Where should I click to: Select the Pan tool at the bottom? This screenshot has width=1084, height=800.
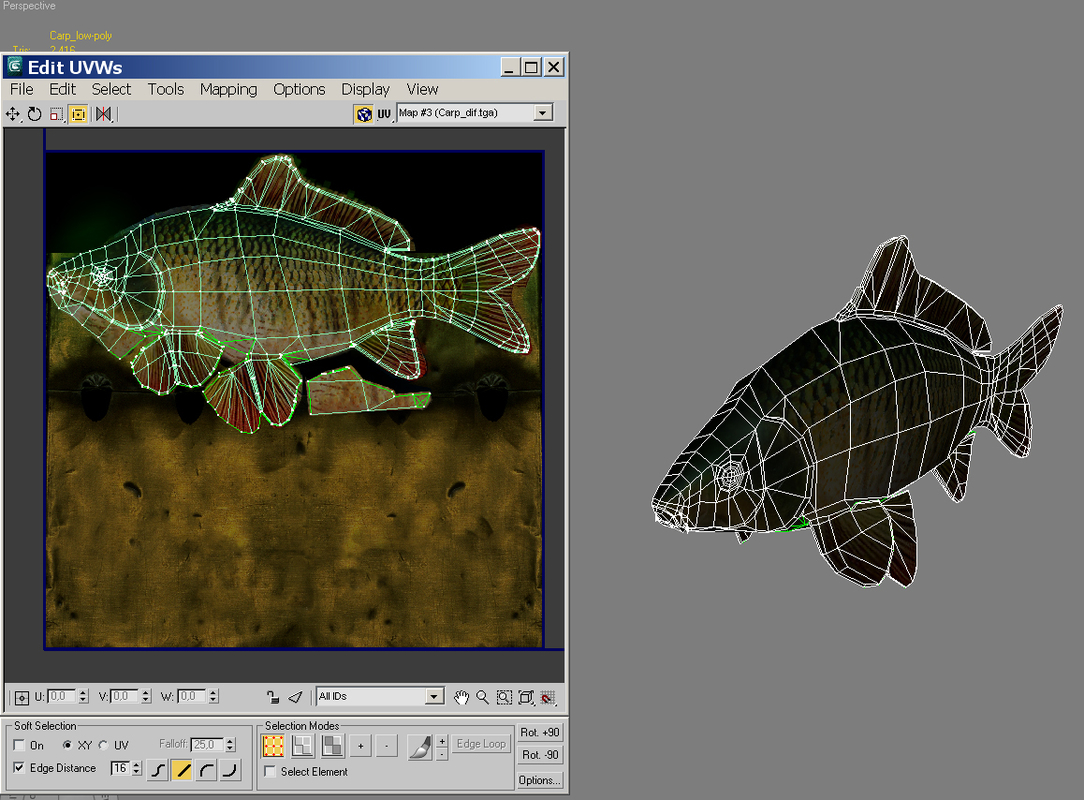(x=461, y=697)
